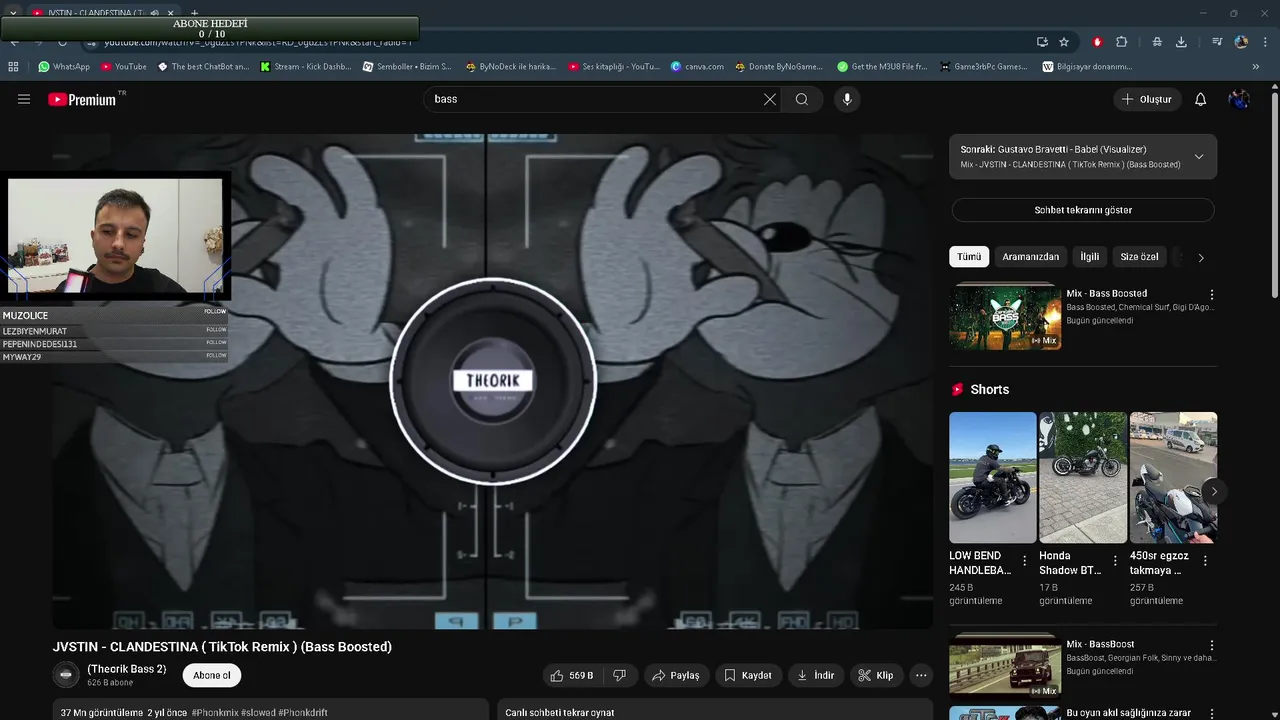The height and width of the screenshot is (720, 1280).
Task: Open the media control icon in browser toolbar
Action: click(x=1217, y=42)
